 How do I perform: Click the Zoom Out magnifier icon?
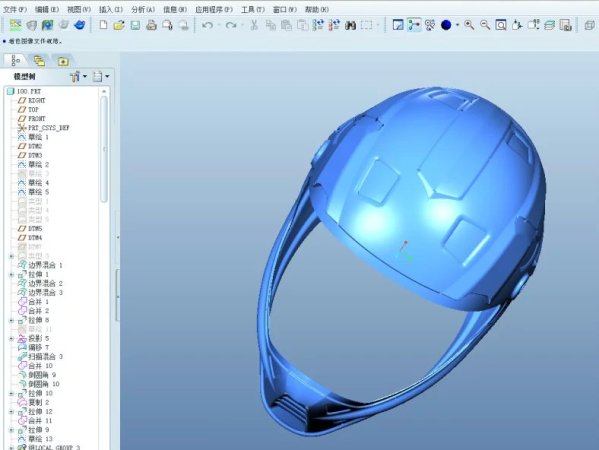click(485, 25)
